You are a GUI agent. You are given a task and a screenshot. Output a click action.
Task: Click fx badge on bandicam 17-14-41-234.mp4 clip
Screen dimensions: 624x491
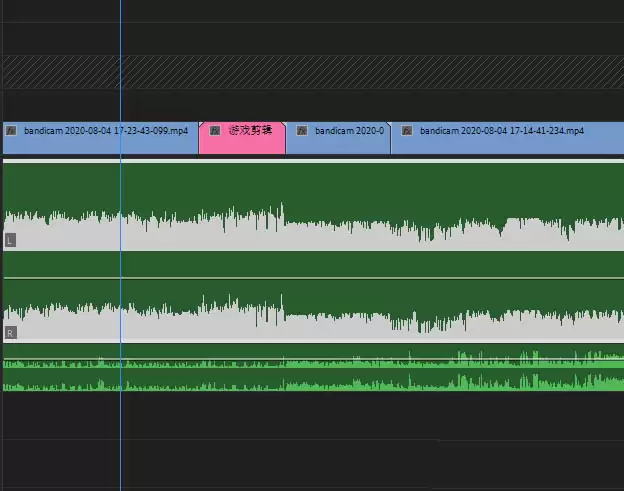pyautogui.click(x=407, y=131)
